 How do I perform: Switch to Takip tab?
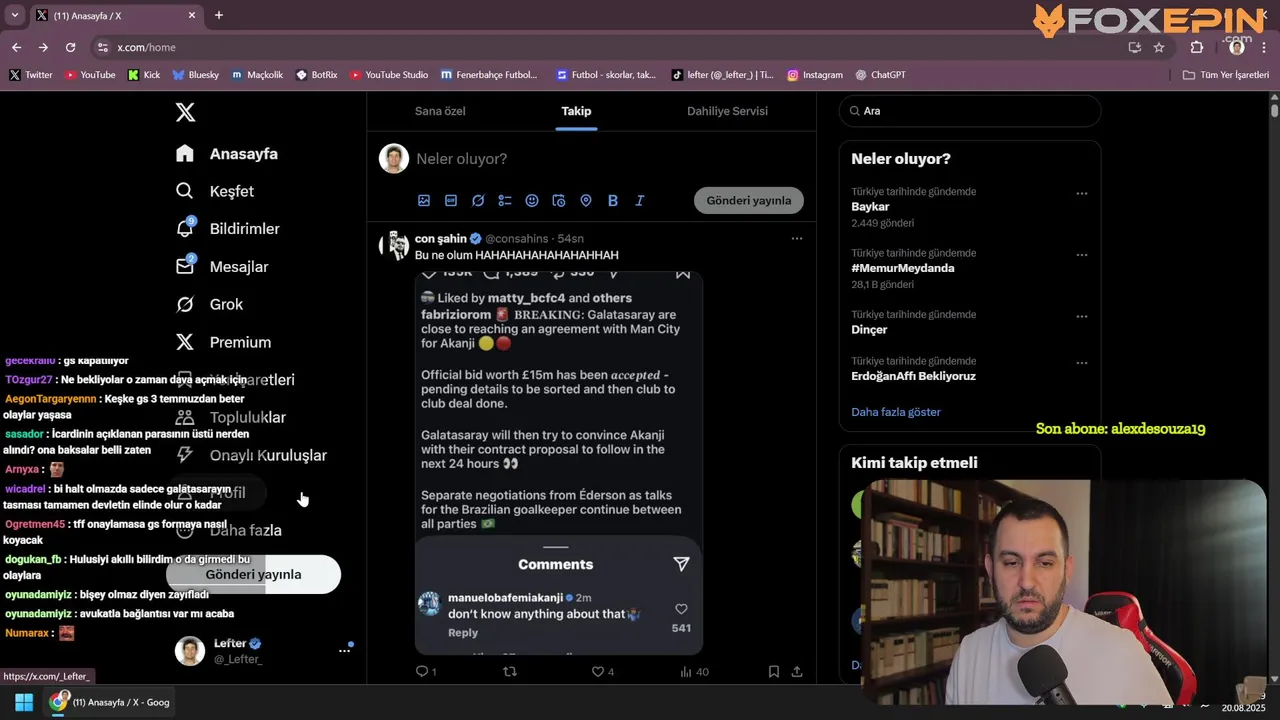576,111
